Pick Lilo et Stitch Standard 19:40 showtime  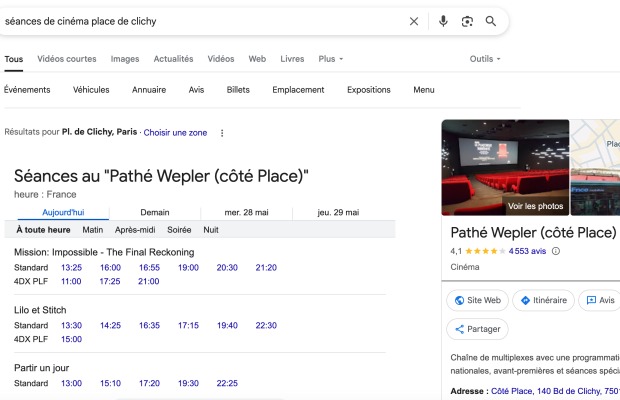227,325
